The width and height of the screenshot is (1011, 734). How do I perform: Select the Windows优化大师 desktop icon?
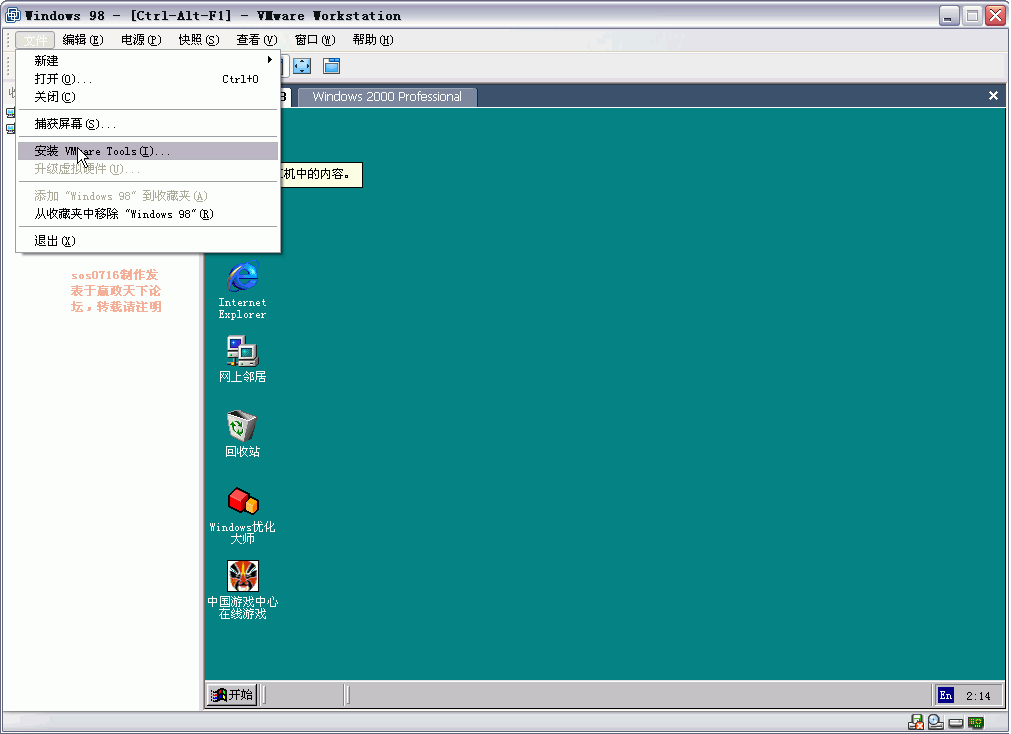242,515
